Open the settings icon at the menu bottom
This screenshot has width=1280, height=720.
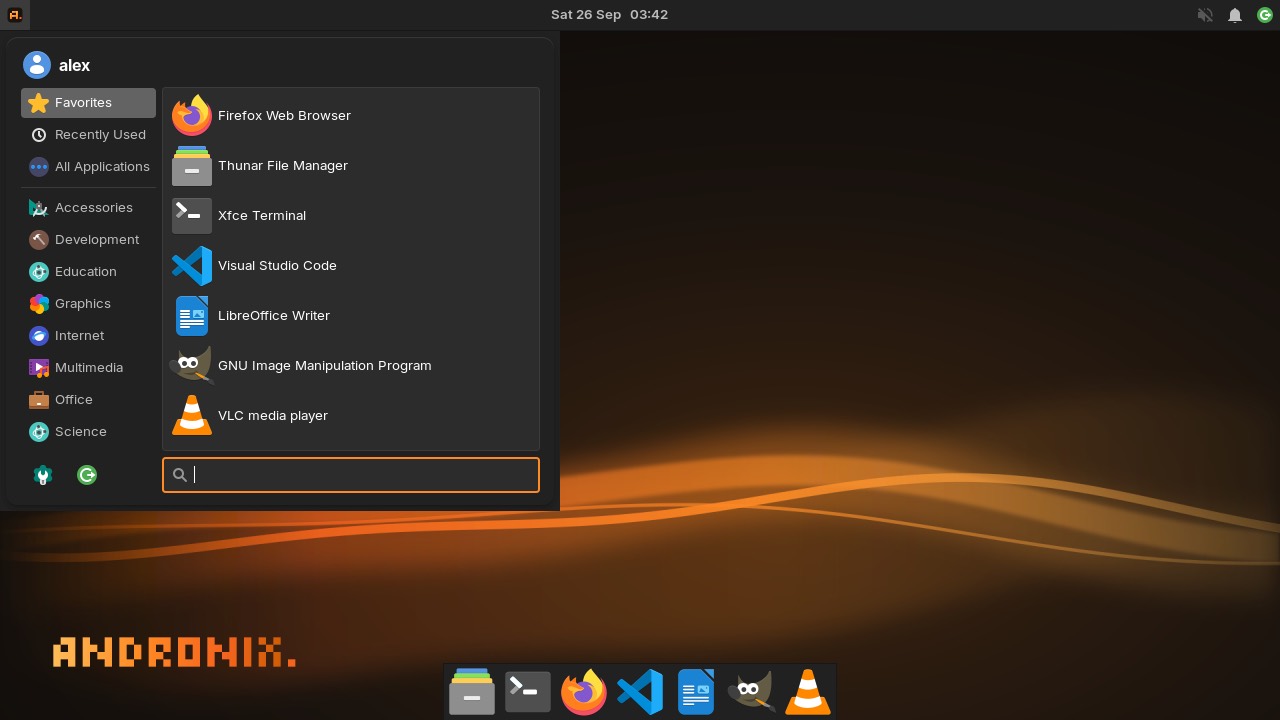click(43, 476)
